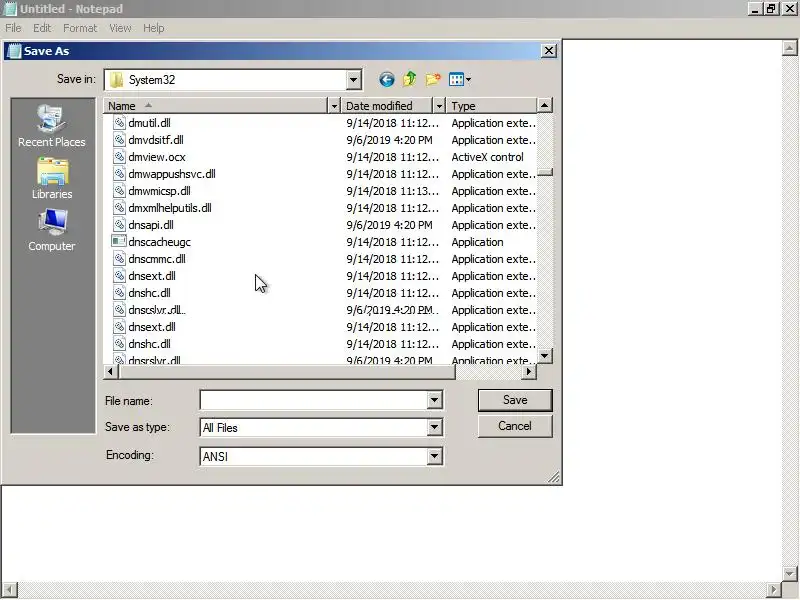Go up one folder level

point(409,80)
